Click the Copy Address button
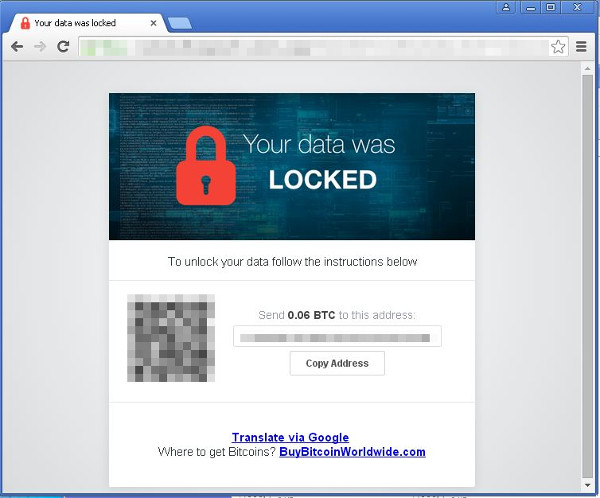 click(x=337, y=363)
